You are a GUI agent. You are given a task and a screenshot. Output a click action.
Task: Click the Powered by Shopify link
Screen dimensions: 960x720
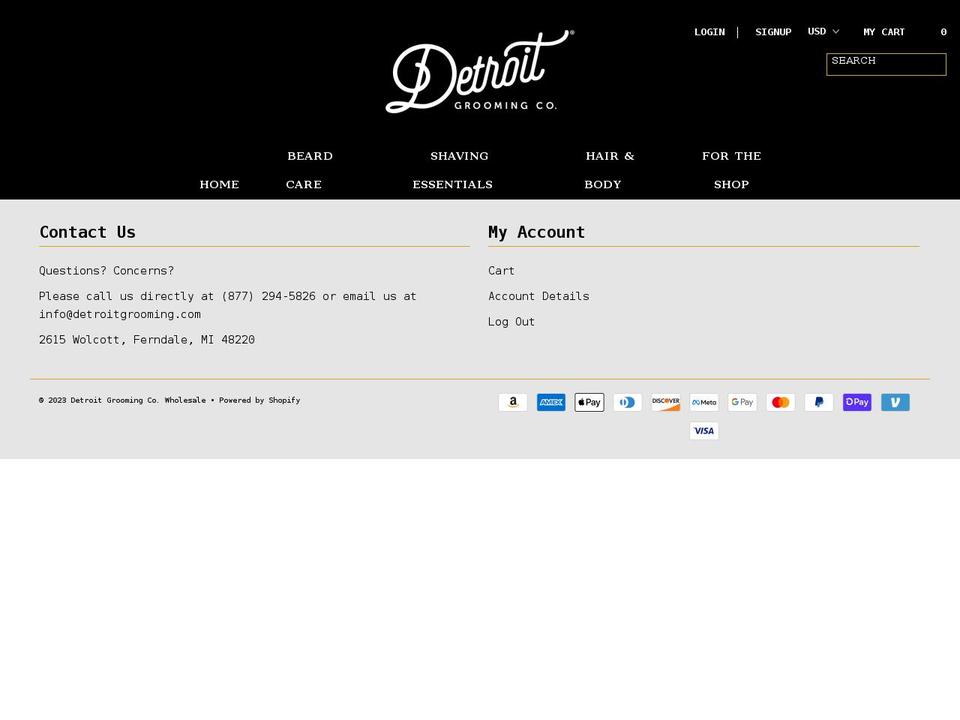point(260,400)
